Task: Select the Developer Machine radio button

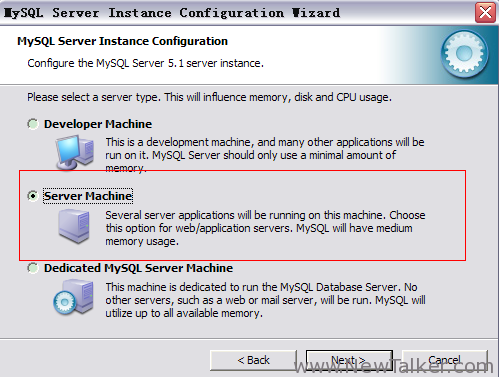Action: 33,124
